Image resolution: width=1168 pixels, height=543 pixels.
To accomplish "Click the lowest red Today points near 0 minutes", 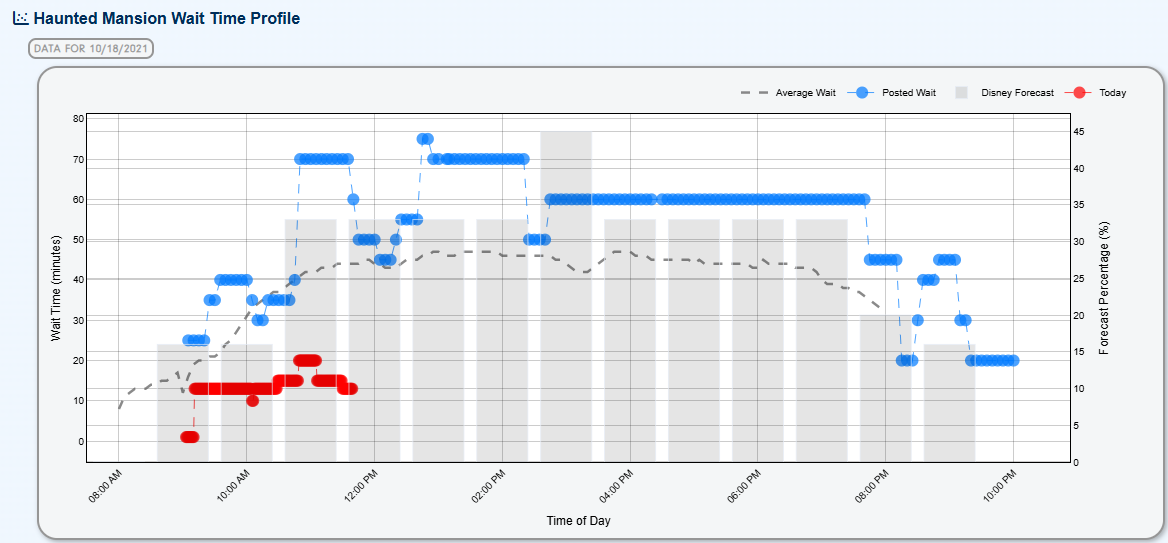I will point(189,436).
